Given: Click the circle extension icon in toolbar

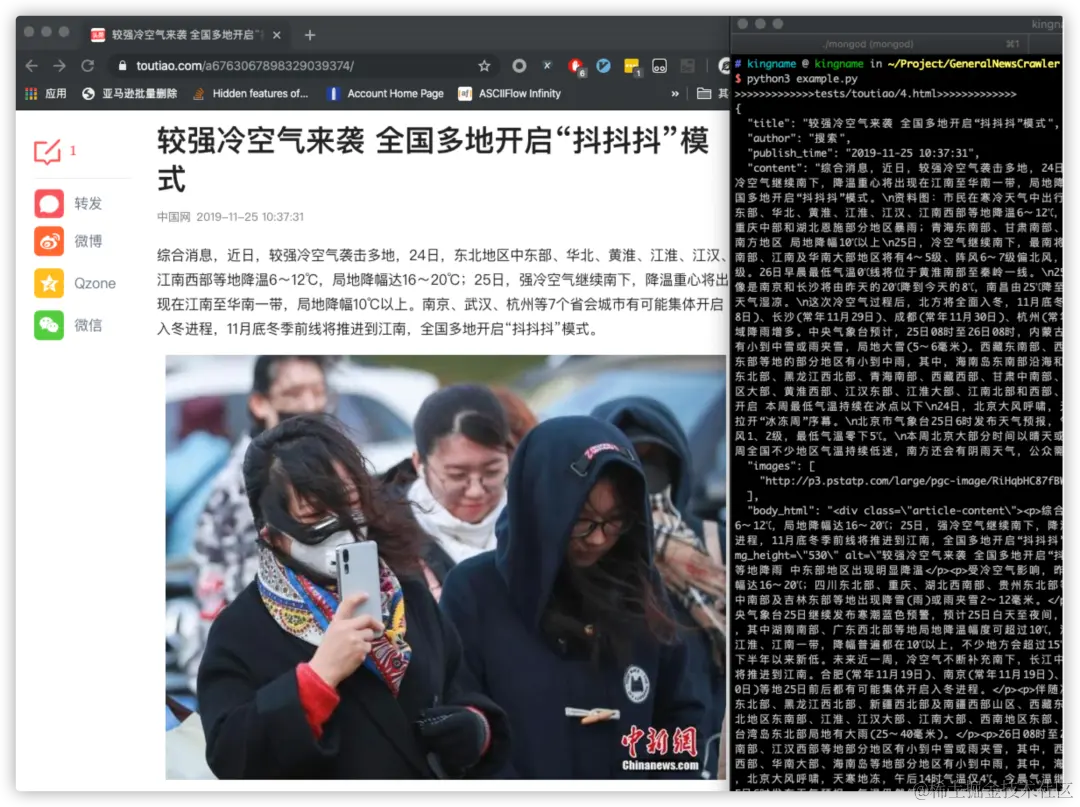Looking at the screenshot, I should (519, 66).
